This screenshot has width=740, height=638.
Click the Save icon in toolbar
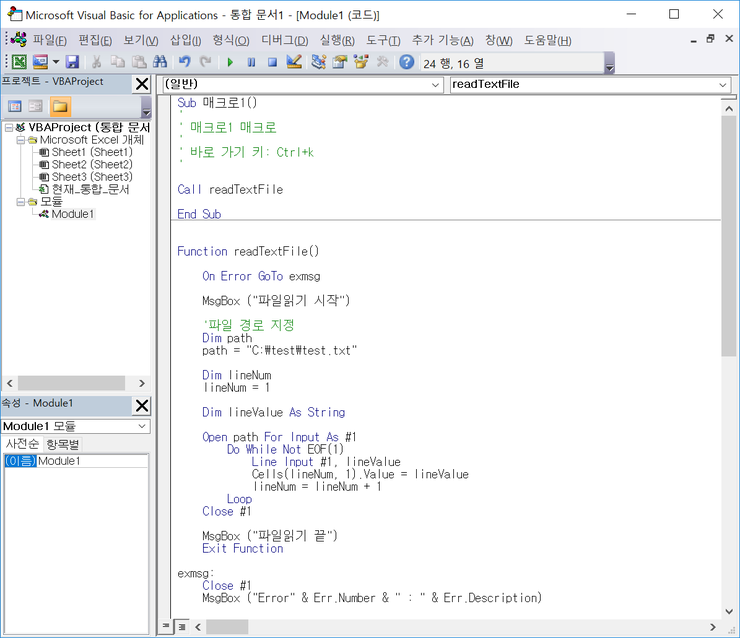72,62
